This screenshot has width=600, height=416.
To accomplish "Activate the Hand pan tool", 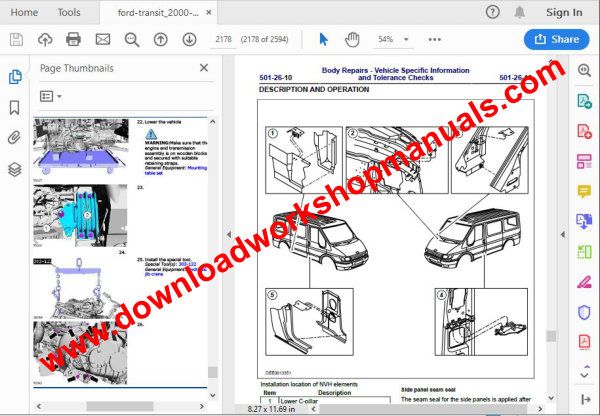I will tap(352, 39).
